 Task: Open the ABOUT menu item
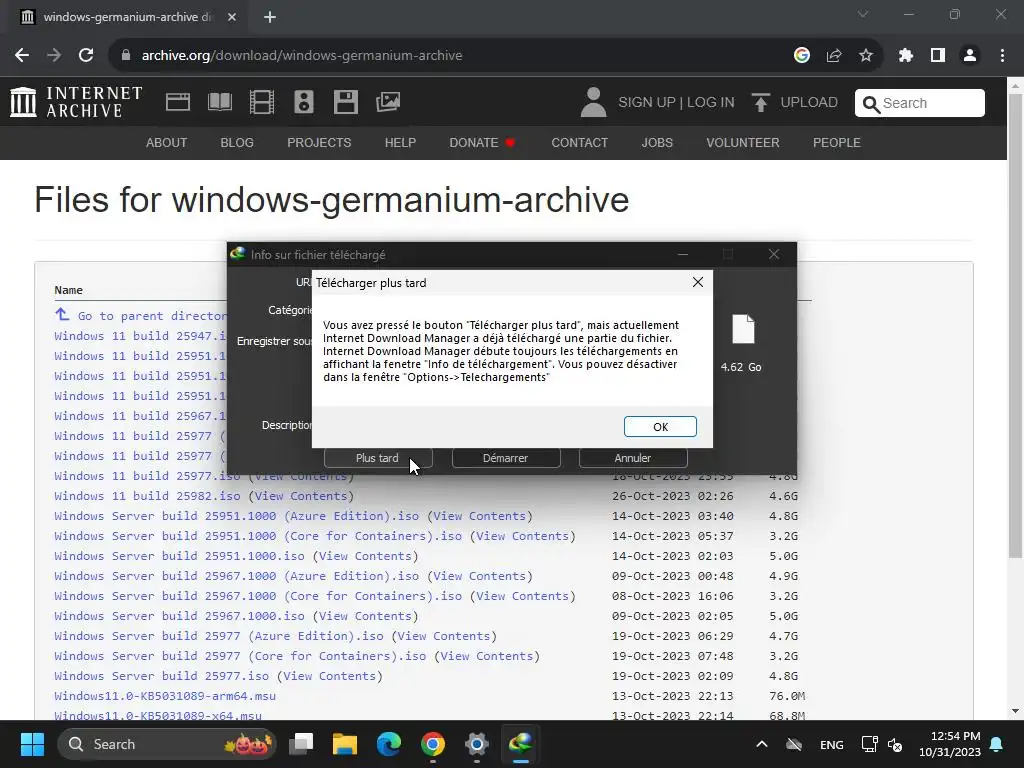[167, 142]
